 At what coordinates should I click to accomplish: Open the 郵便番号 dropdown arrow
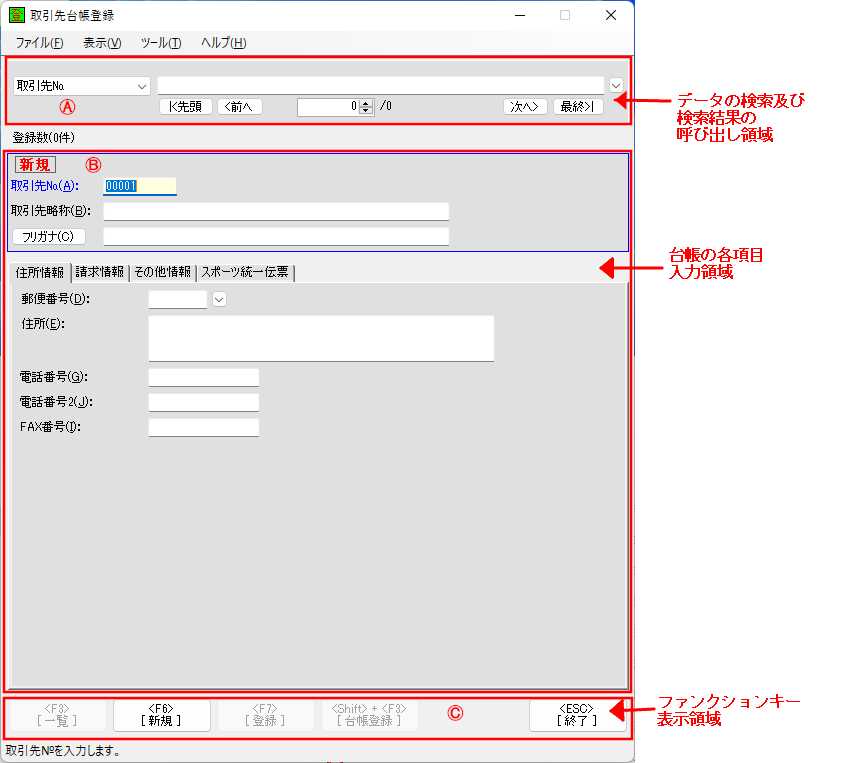(219, 300)
